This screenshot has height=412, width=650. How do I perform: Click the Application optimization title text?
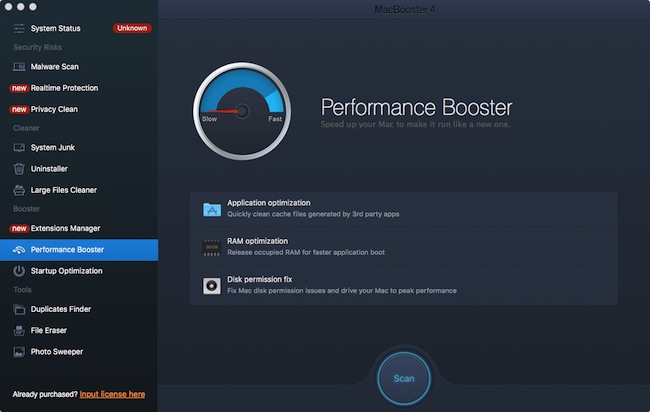(269, 203)
